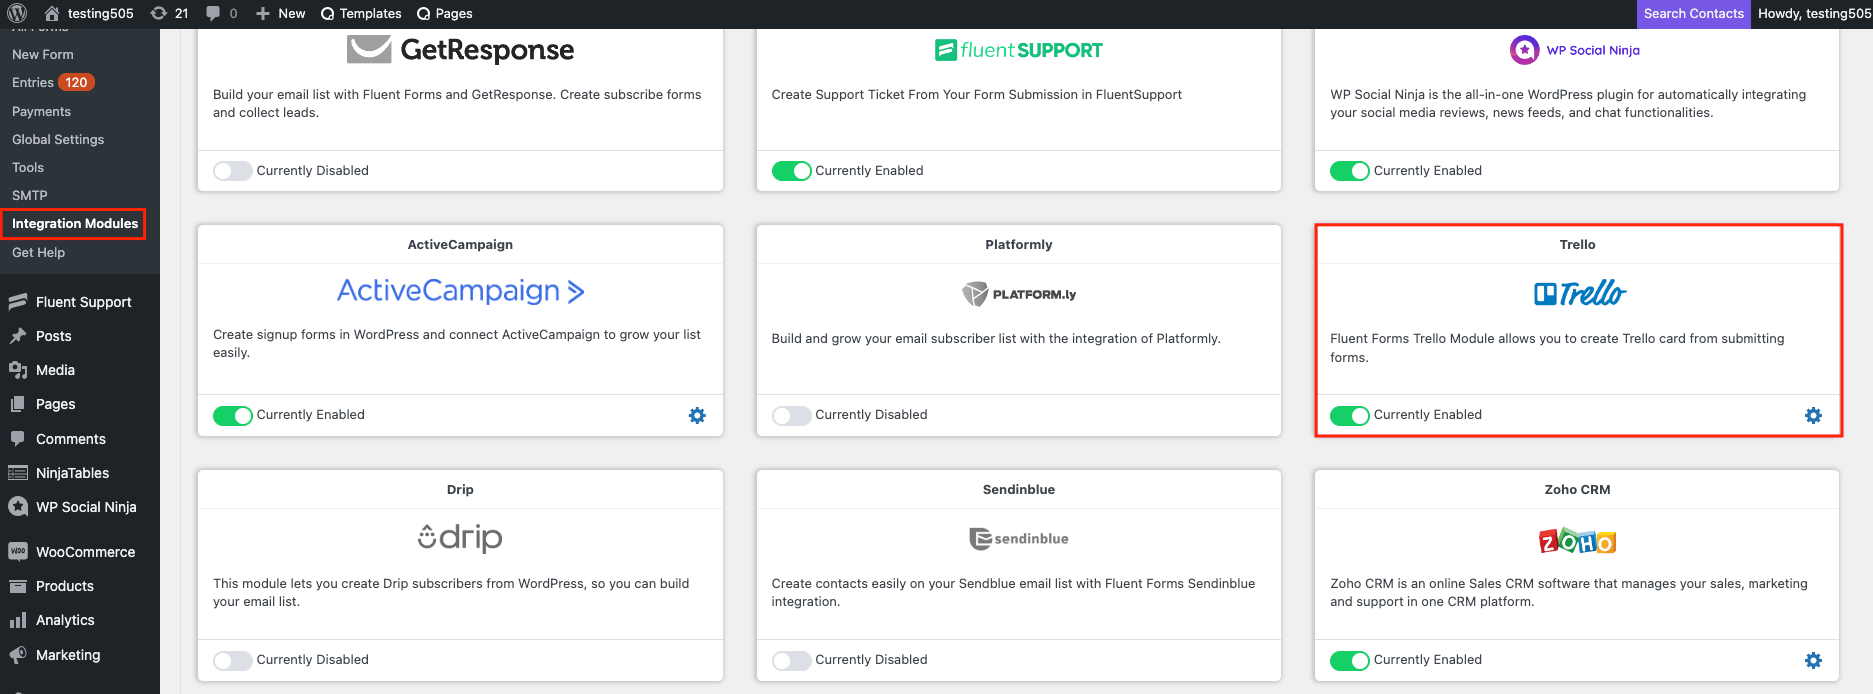Click the Analytics bar chart icon
The width and height of the screenshot is (1873, 694).
(18, 620)
